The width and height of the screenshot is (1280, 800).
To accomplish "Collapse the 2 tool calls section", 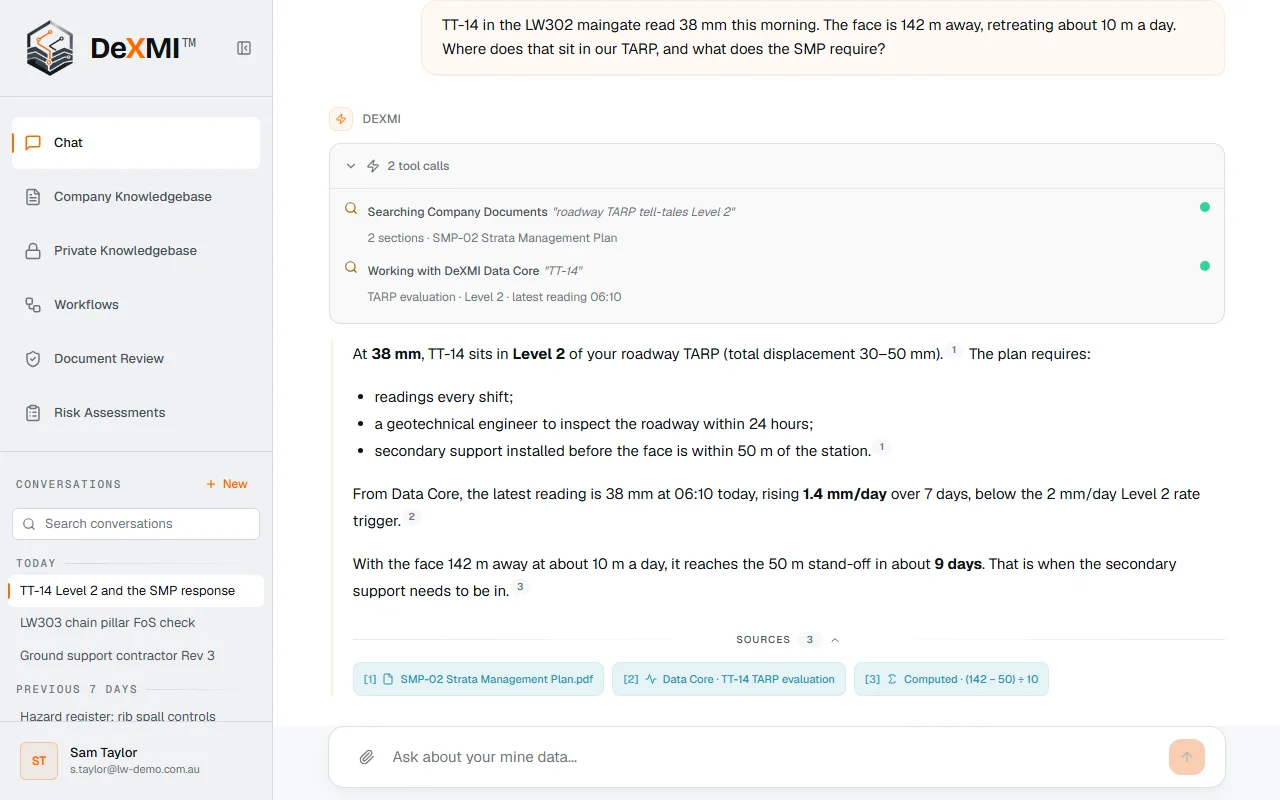I will (351, 166).
